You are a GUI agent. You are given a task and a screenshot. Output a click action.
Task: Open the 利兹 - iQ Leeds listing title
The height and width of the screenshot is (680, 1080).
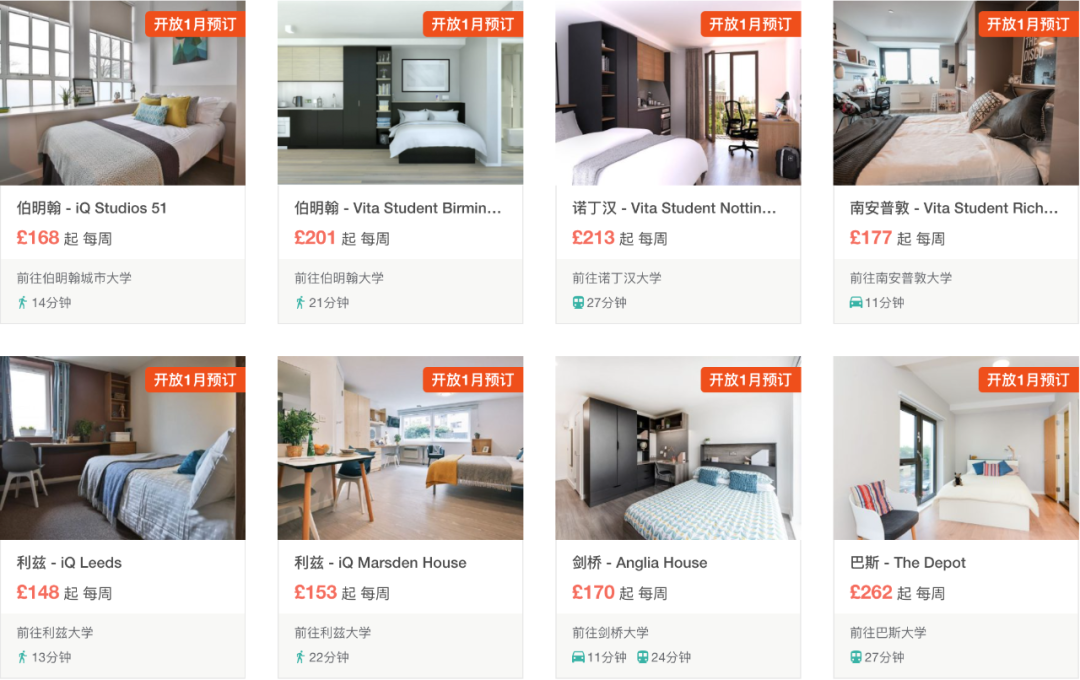[x=69, y=563]
